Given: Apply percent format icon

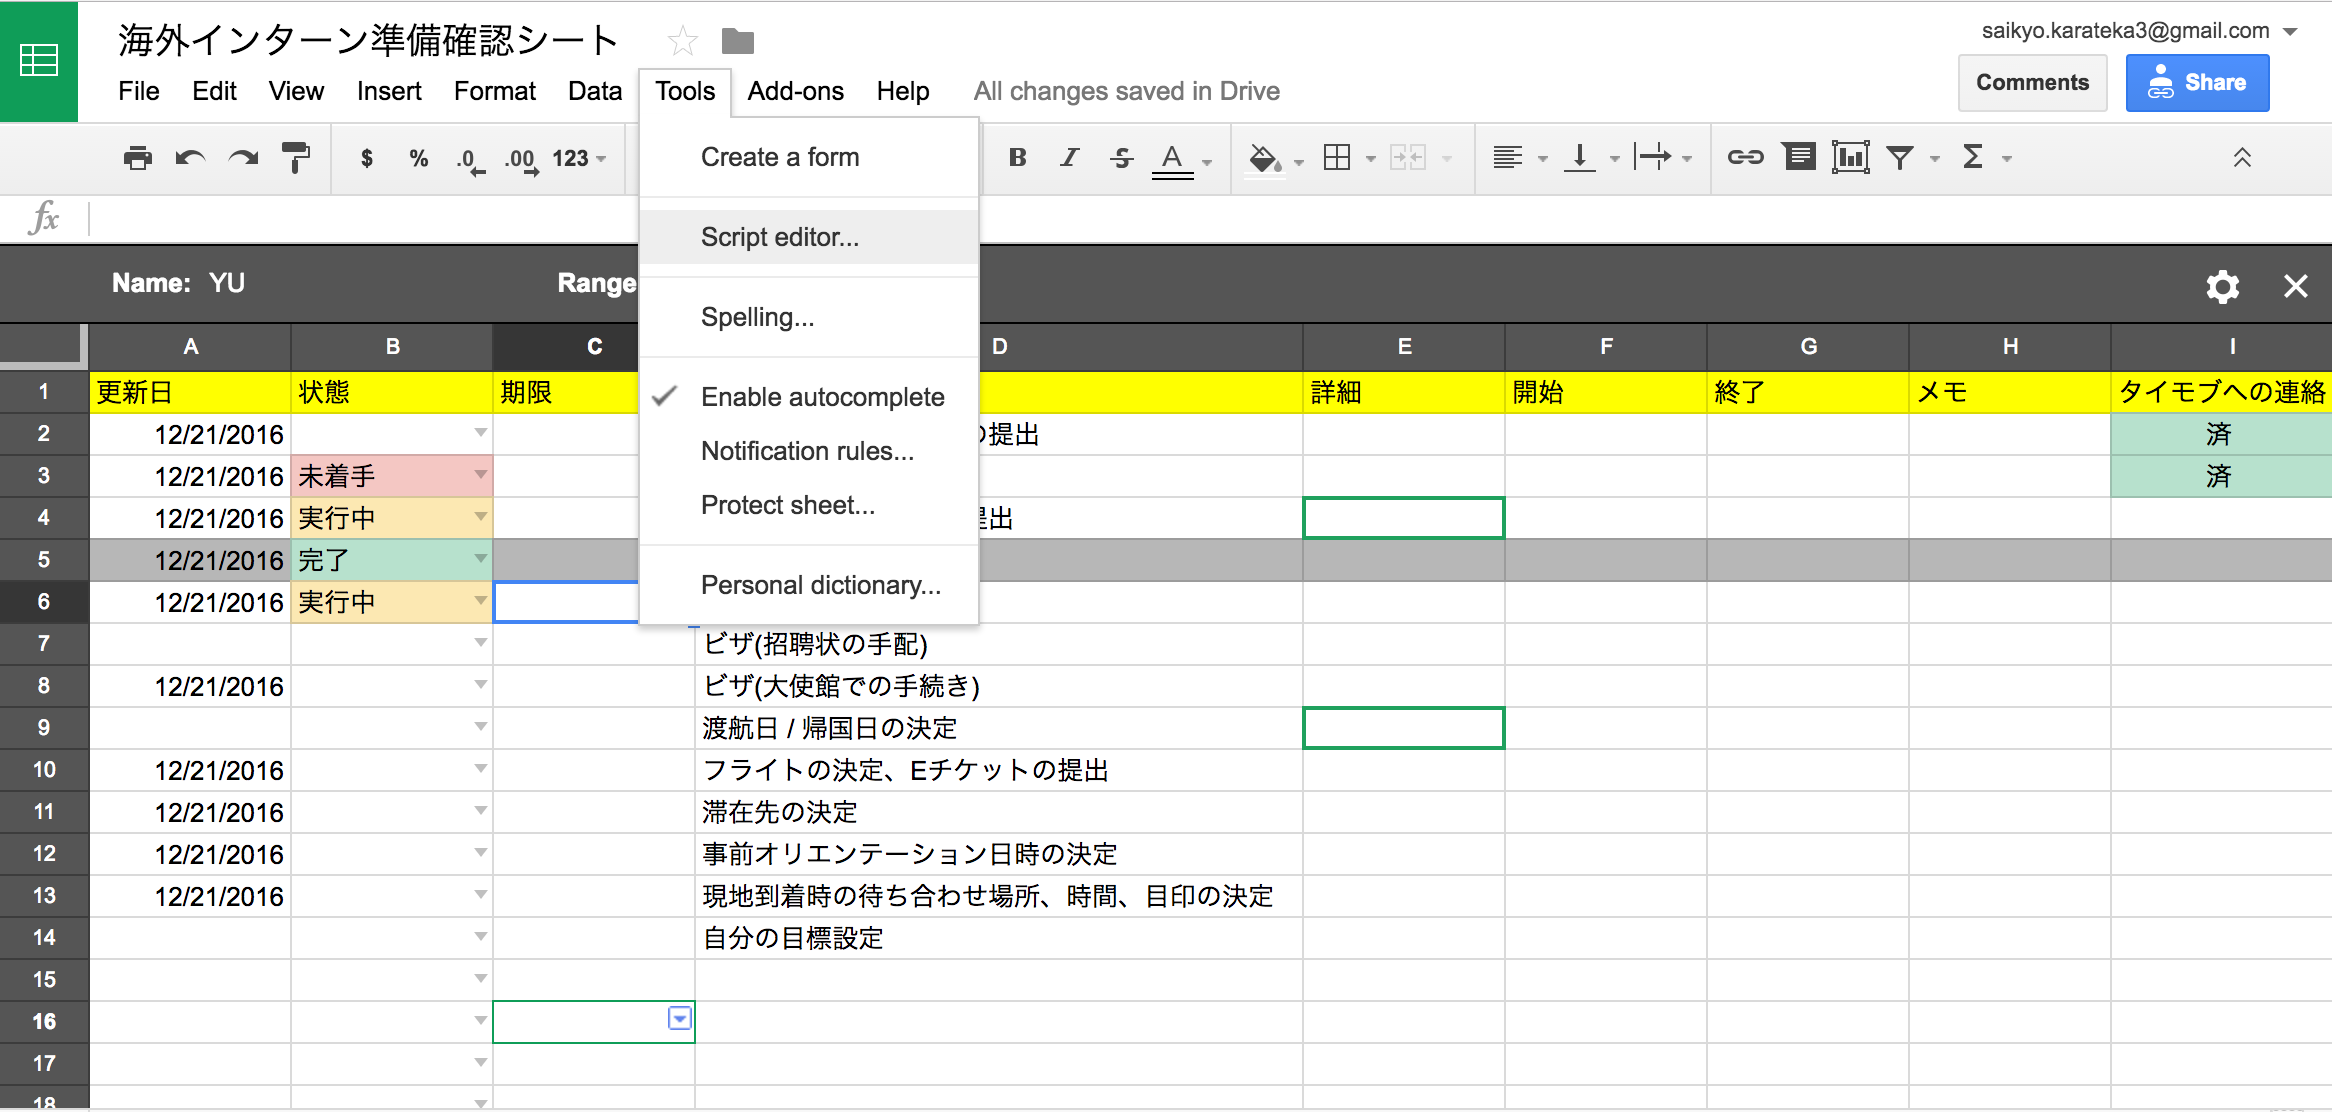Looking at the screenshot, I should point(418,158).
